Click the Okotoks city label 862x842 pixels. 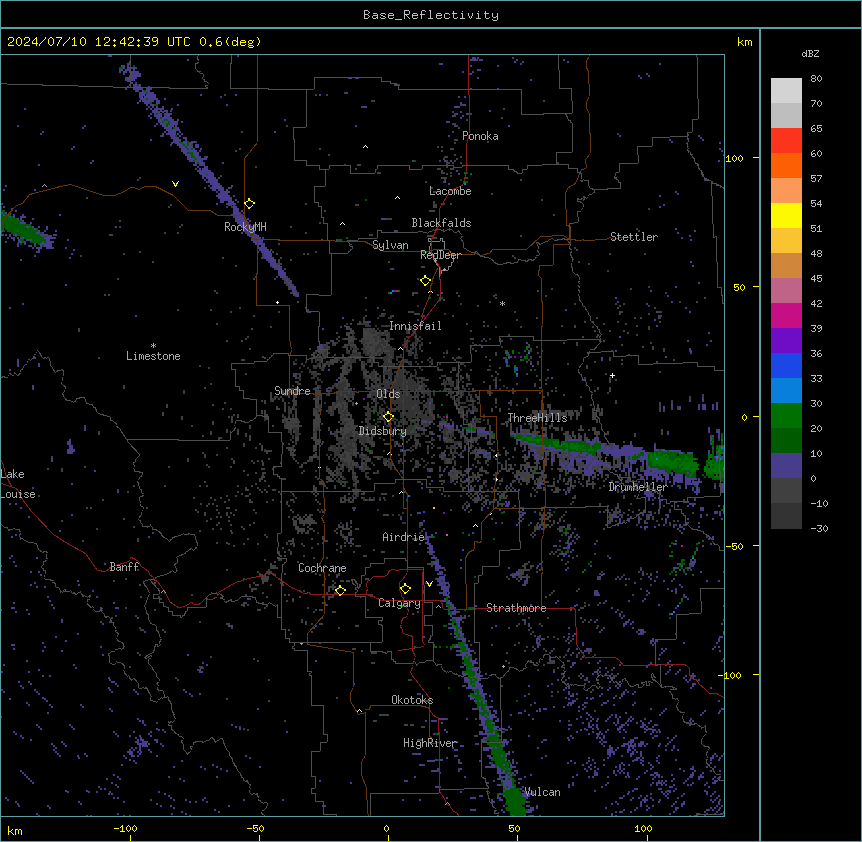point(412,700)
